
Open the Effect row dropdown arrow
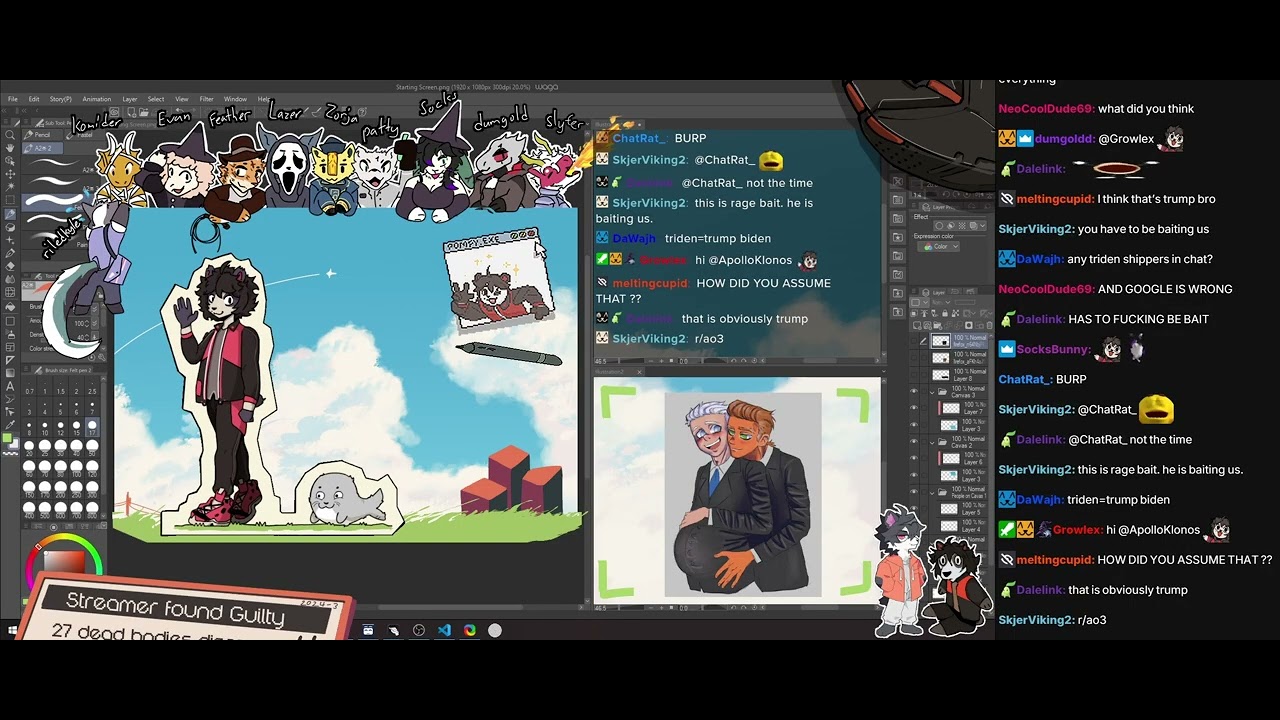[983, 226]
